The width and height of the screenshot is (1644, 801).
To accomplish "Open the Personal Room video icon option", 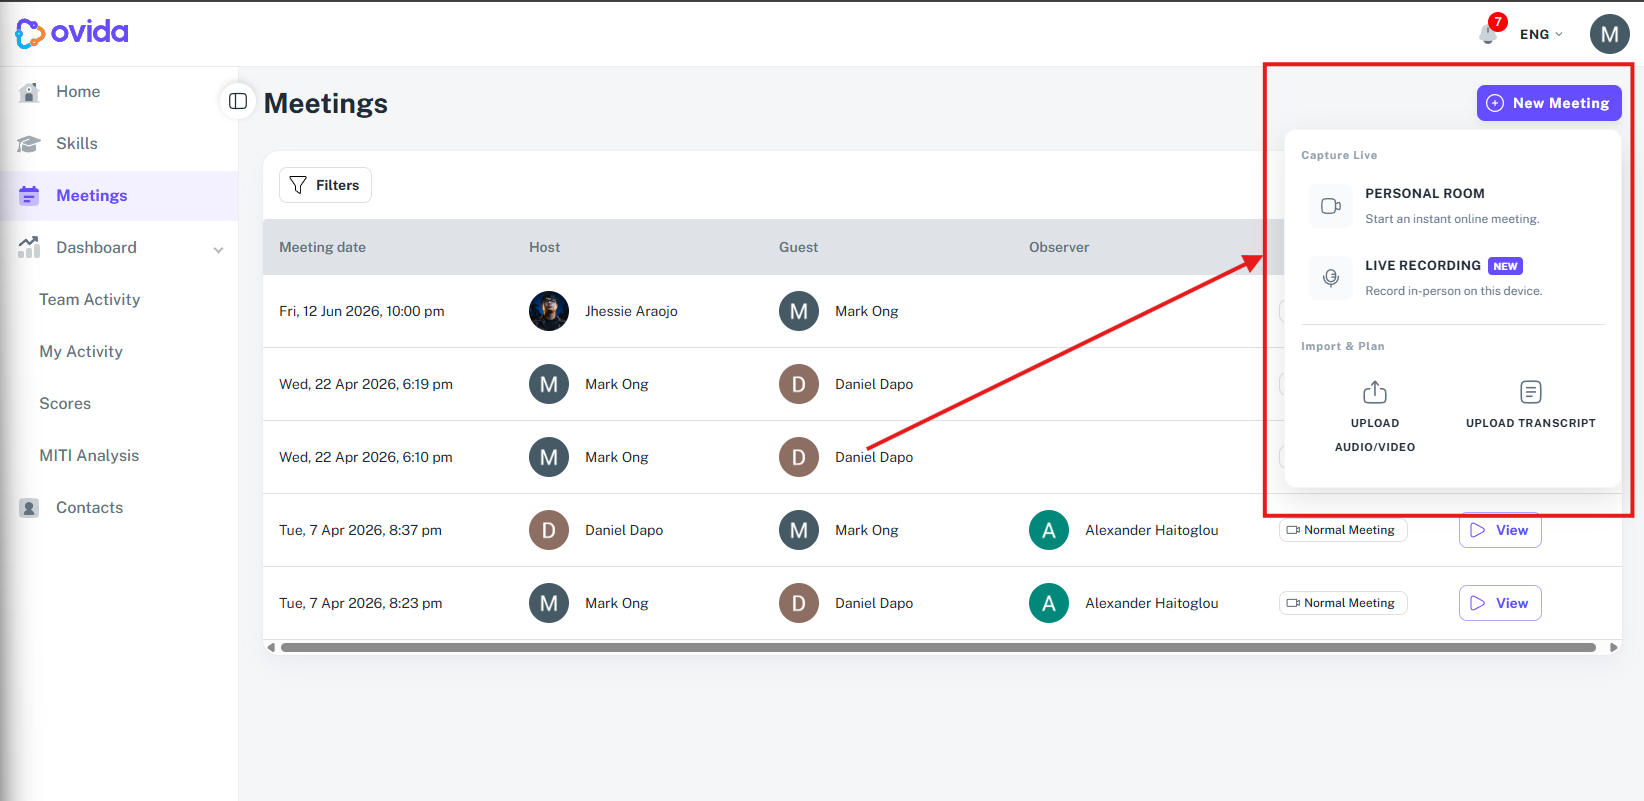I will click(1331, 206).
